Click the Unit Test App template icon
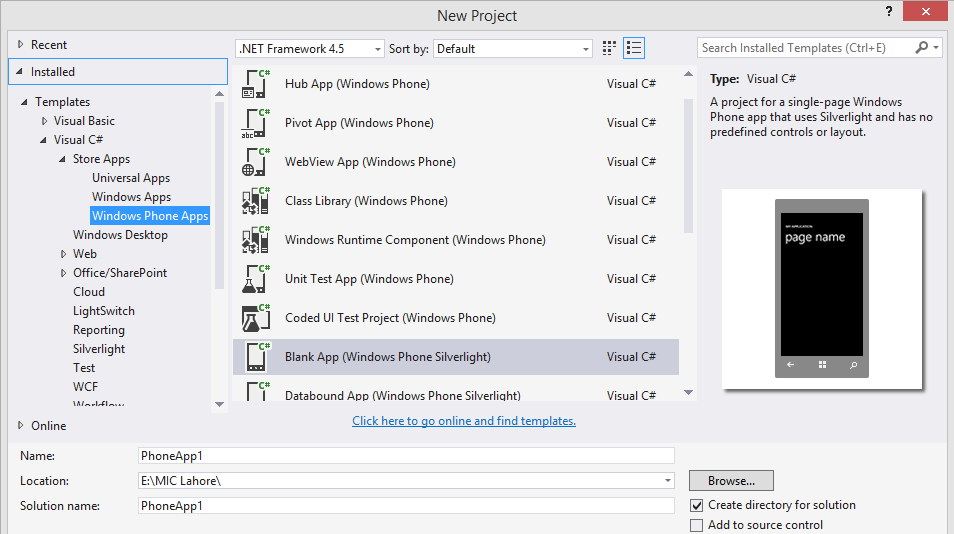The image size is (954, 534). pyautogui.click(x=256, y=279)
